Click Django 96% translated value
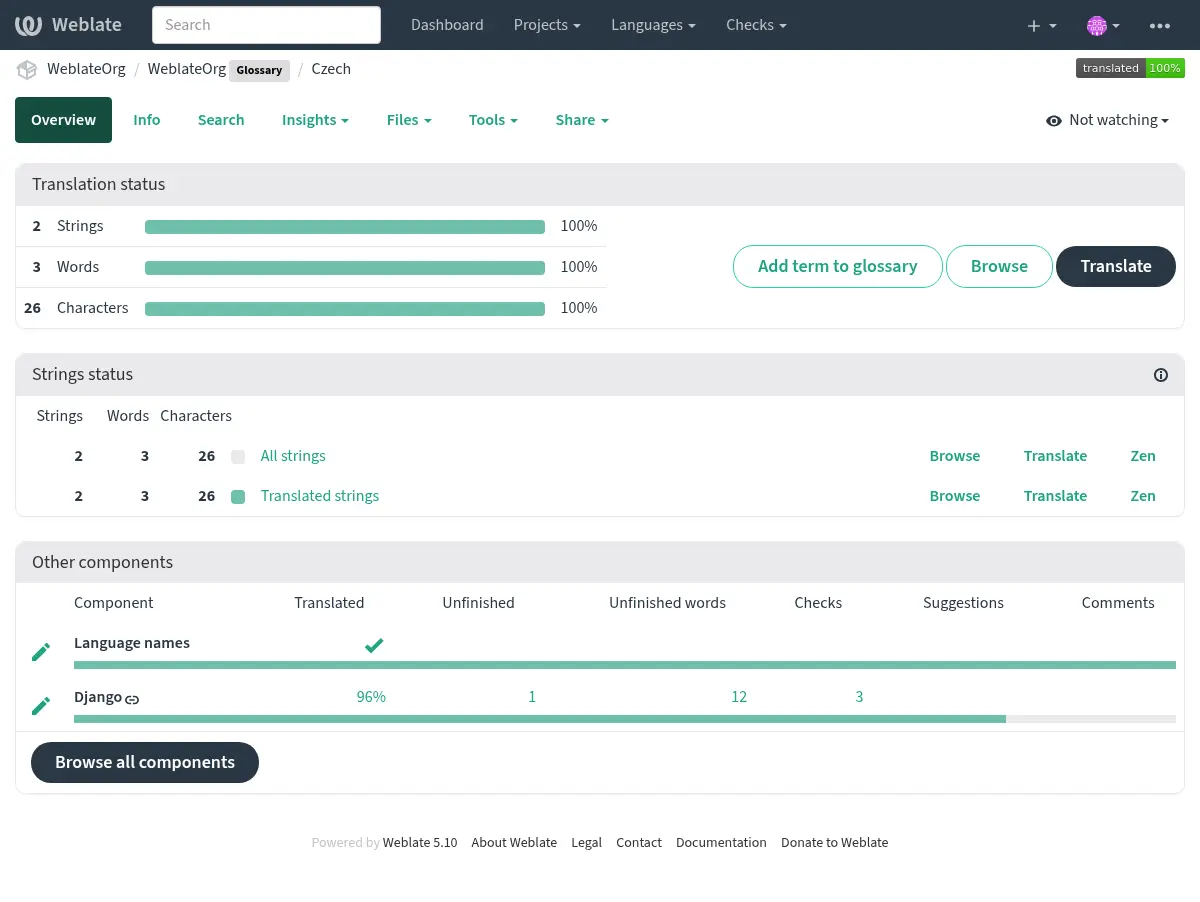The width and height of the screenshot is (1200, 902). [x=371, y=697]
